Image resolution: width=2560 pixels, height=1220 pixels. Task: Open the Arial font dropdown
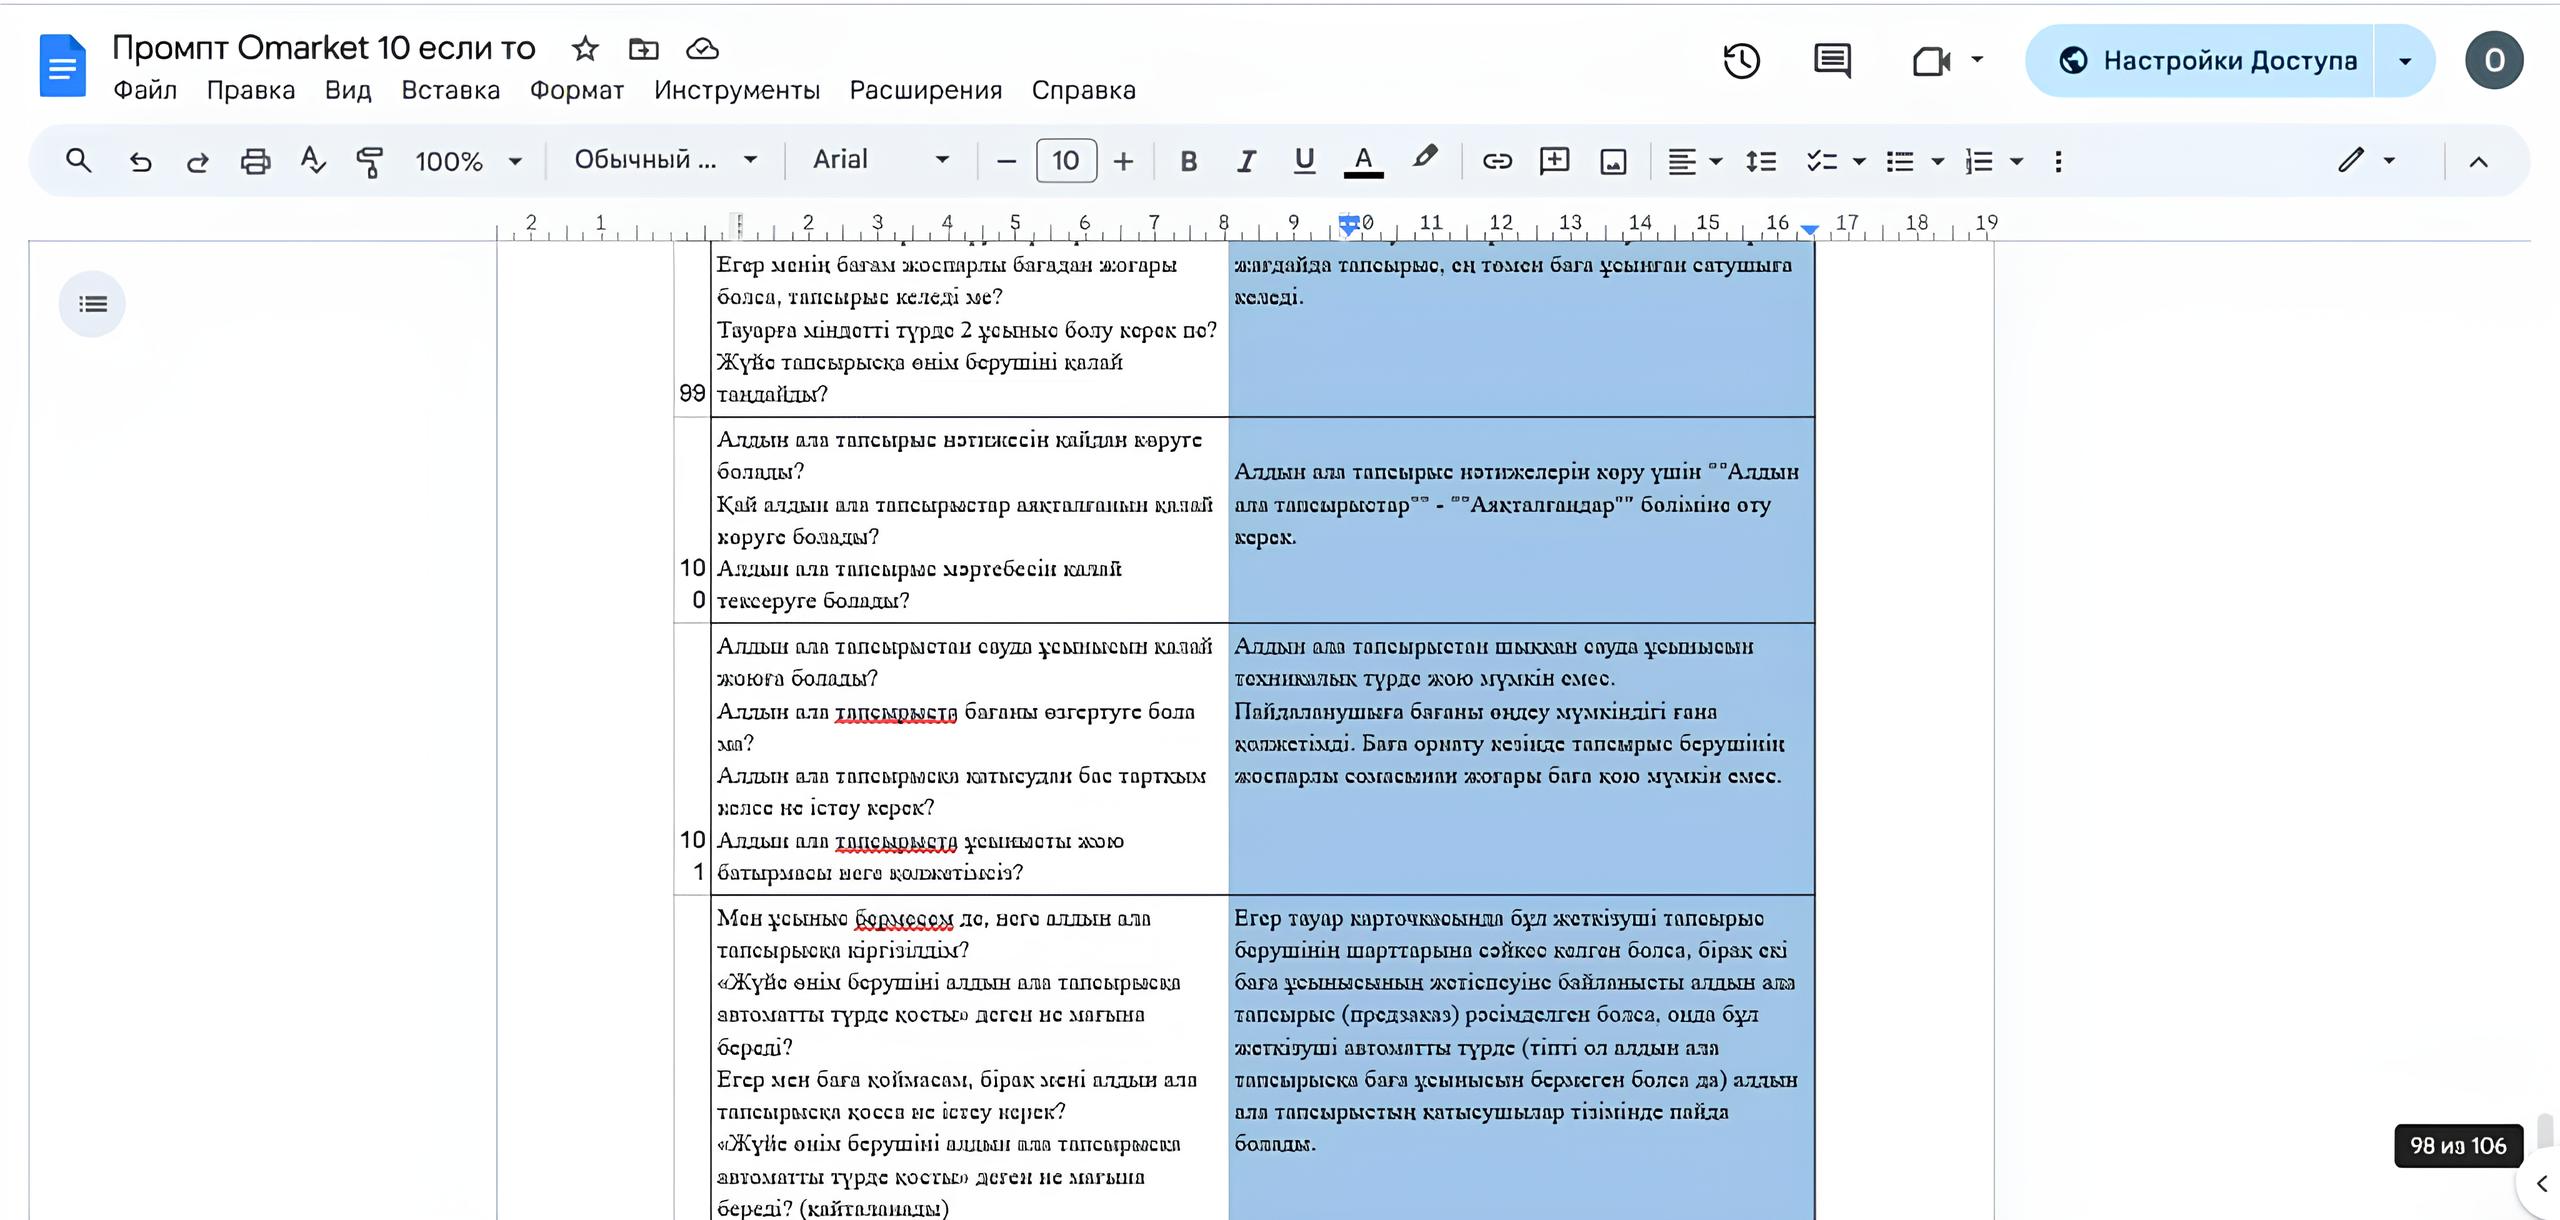(880, 161)
